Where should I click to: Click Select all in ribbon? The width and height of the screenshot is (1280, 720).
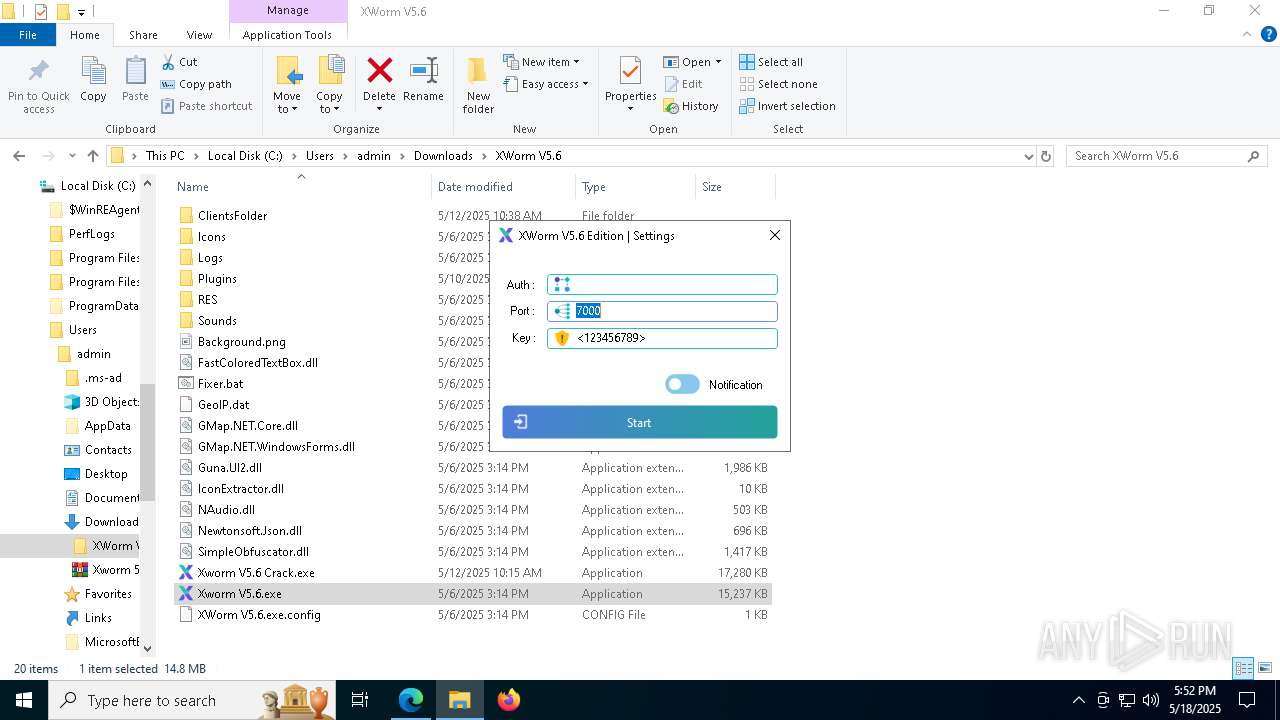coord(771,62)
